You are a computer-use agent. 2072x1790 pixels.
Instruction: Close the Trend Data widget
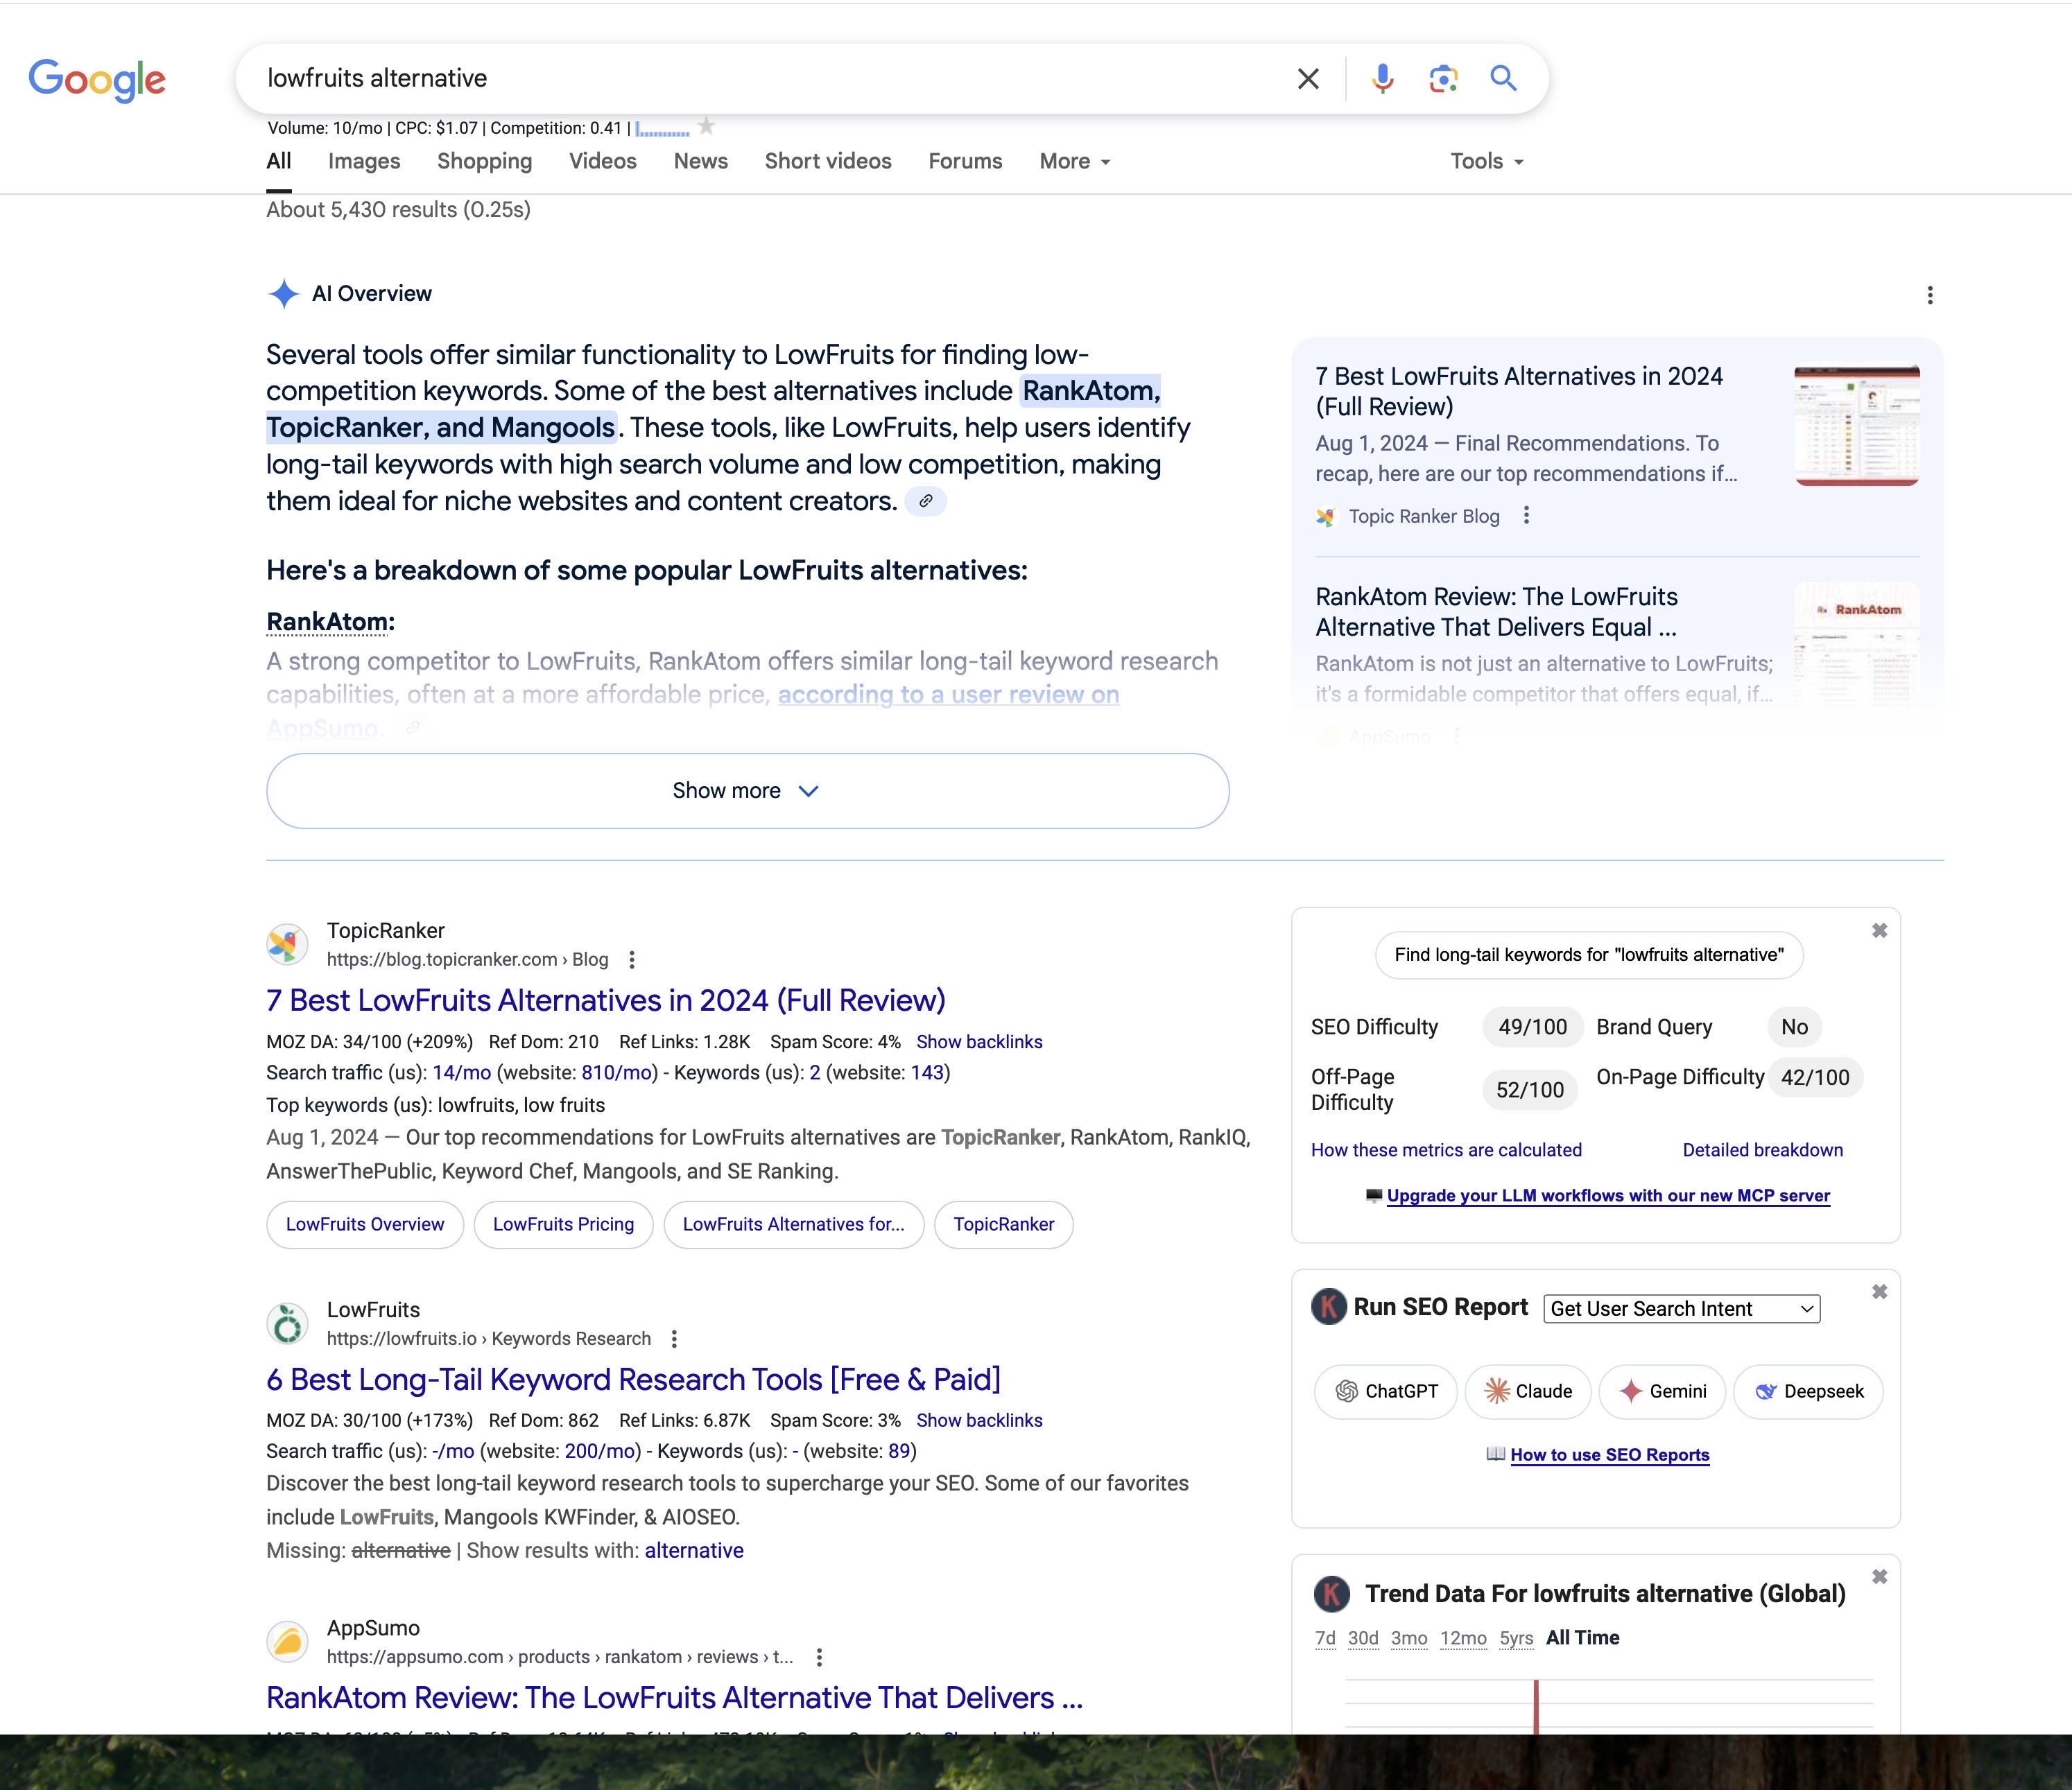point(1879,1576)
